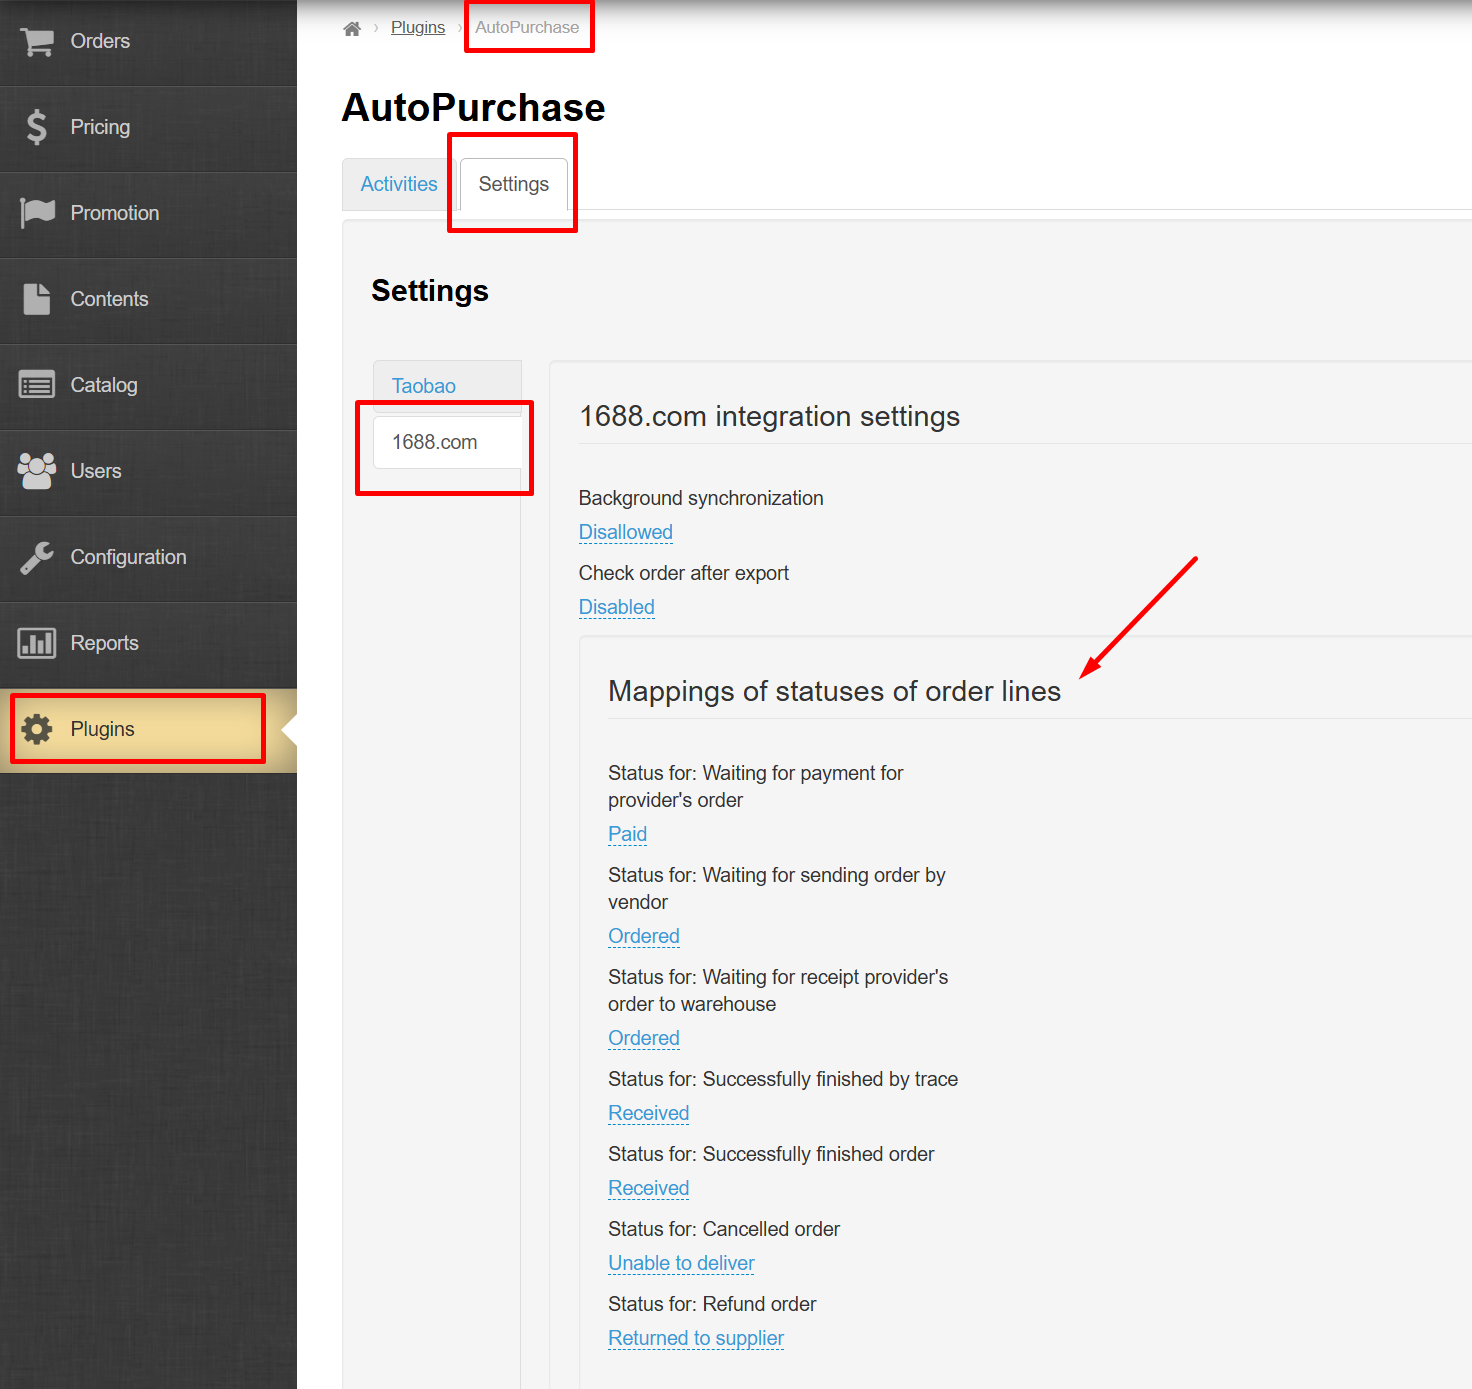
Task: Select the Settings tab in AutoPurchase
Action: tap(513, 184)
